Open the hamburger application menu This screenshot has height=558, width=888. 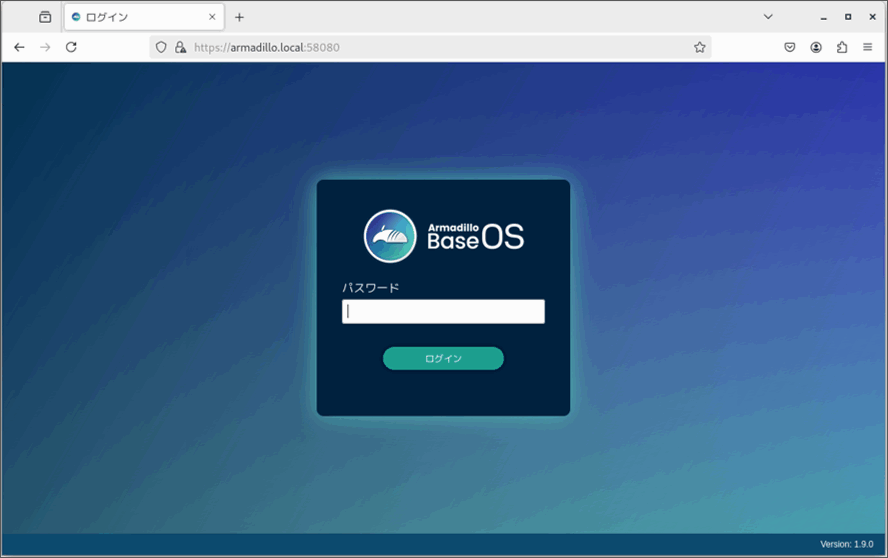click(868, 47)
